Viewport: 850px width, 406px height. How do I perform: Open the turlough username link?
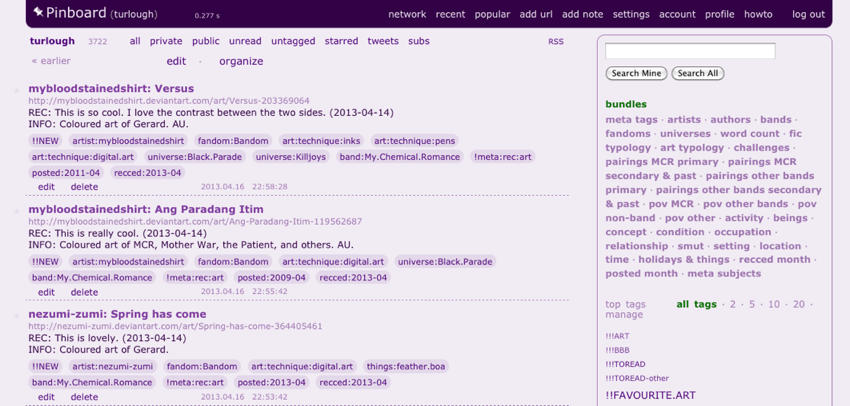(52, 41)
